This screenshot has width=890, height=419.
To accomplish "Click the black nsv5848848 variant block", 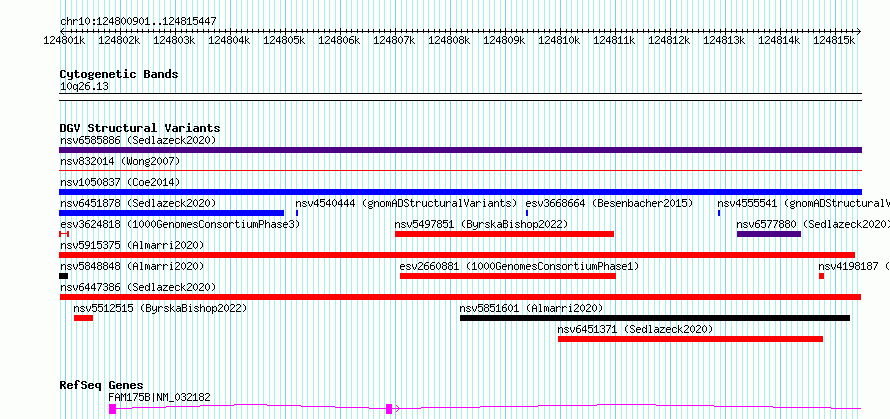I will click(x=64, y=276).
